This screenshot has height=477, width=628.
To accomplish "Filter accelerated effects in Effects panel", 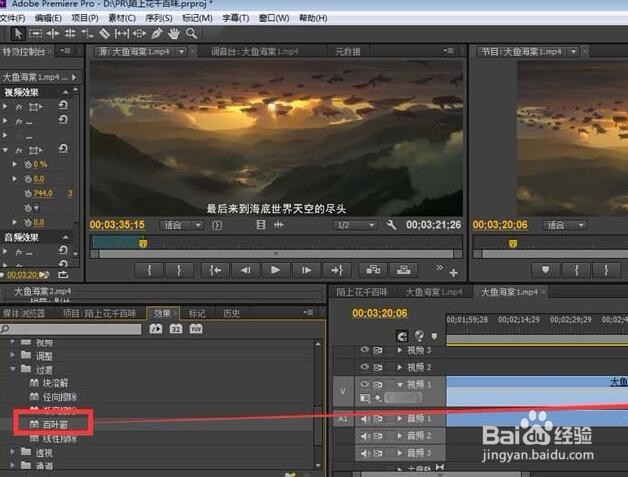I will coord(156,329).
